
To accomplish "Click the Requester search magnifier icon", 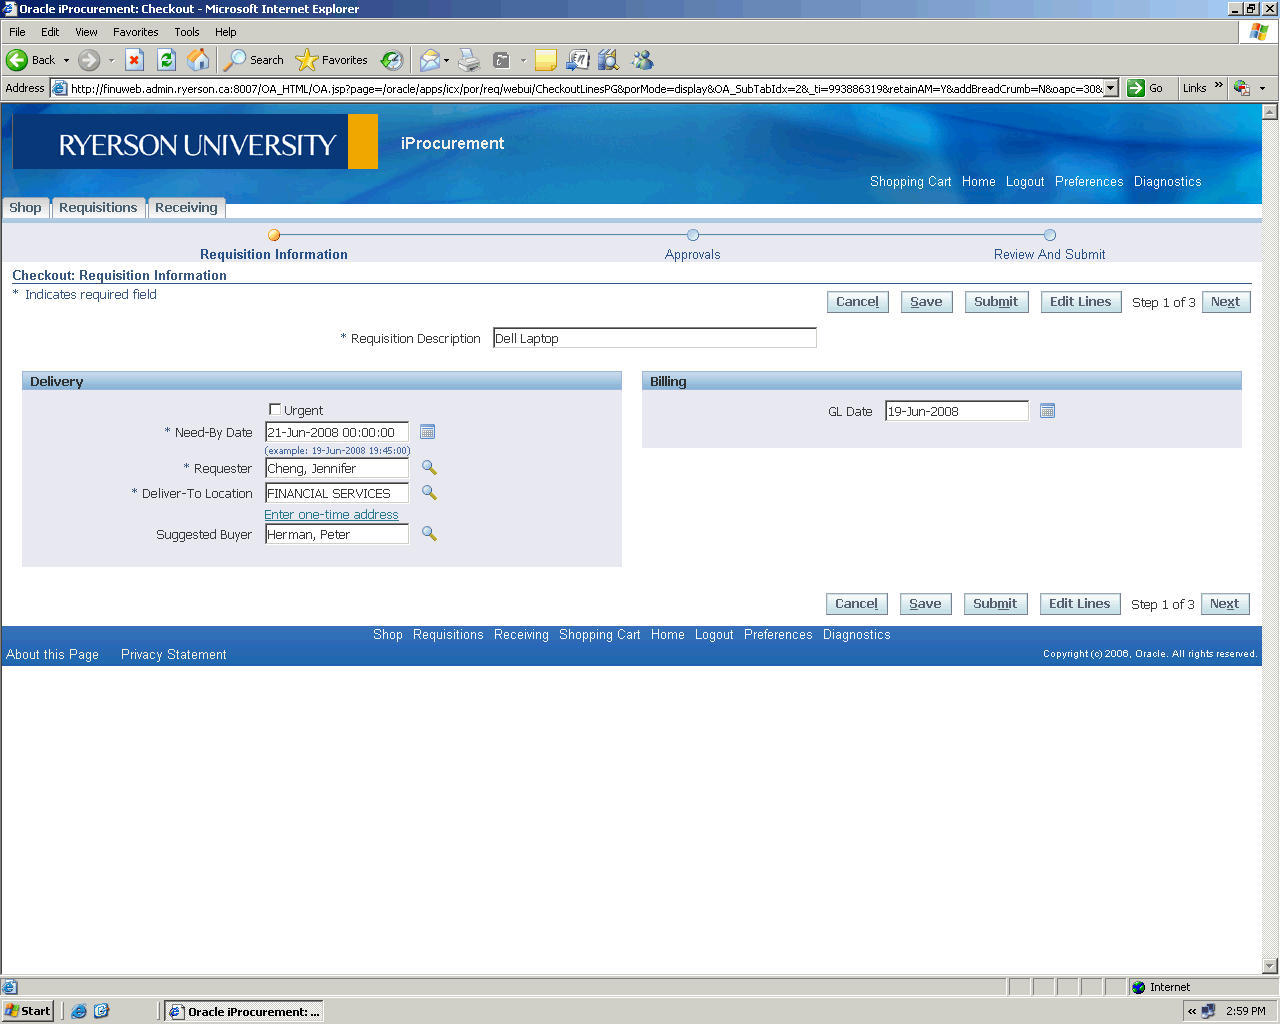I will (429, 468).
